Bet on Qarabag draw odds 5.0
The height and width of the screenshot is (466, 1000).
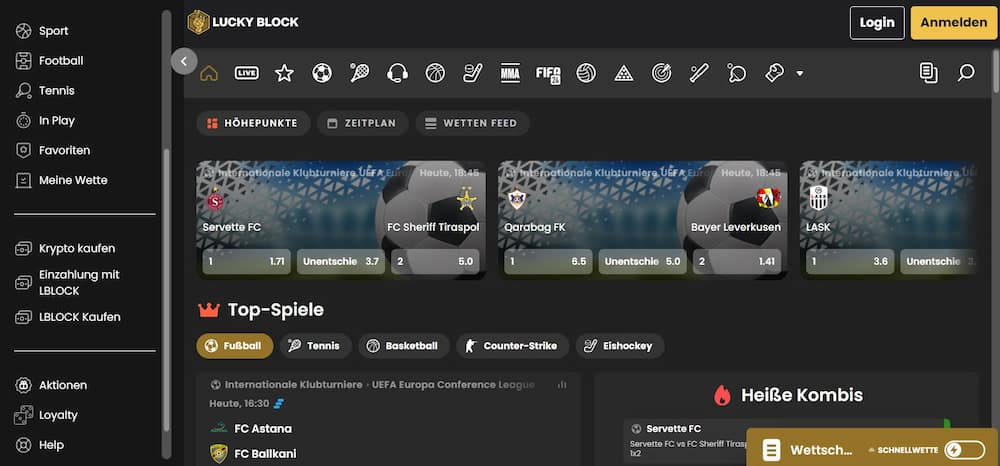(x=642, y=261)
